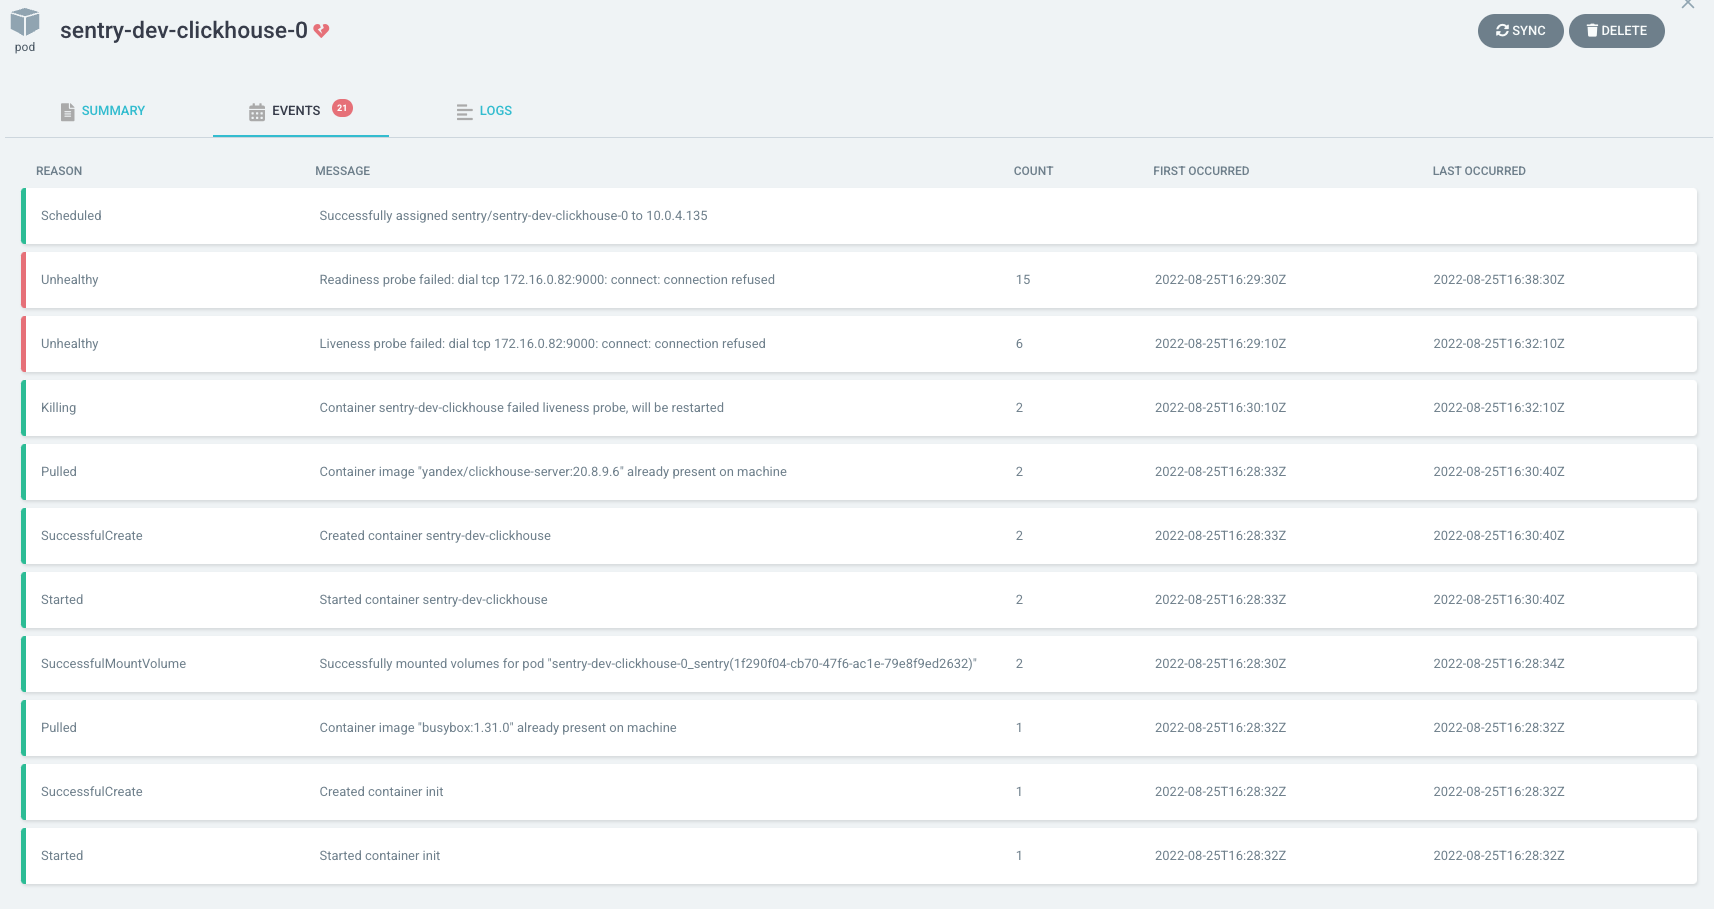
Task: Click the REASON column header
Action: 59,171
